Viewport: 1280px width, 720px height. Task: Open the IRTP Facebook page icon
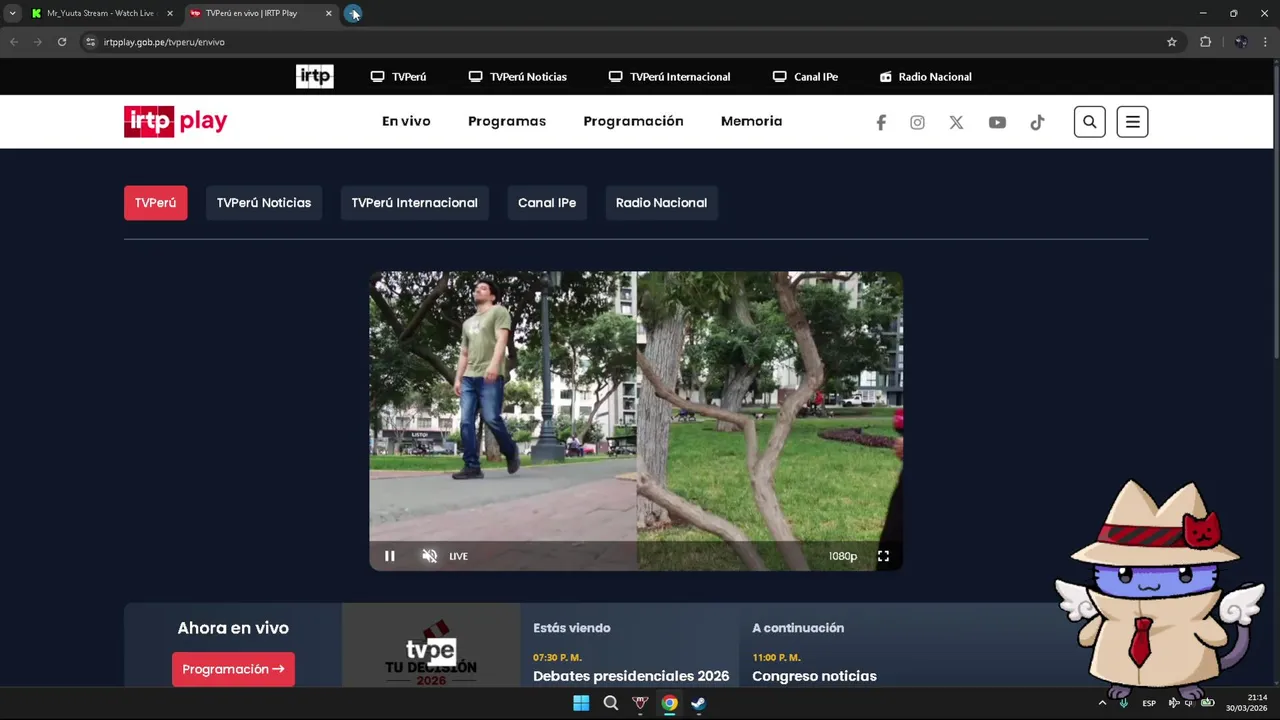point(881,122)
